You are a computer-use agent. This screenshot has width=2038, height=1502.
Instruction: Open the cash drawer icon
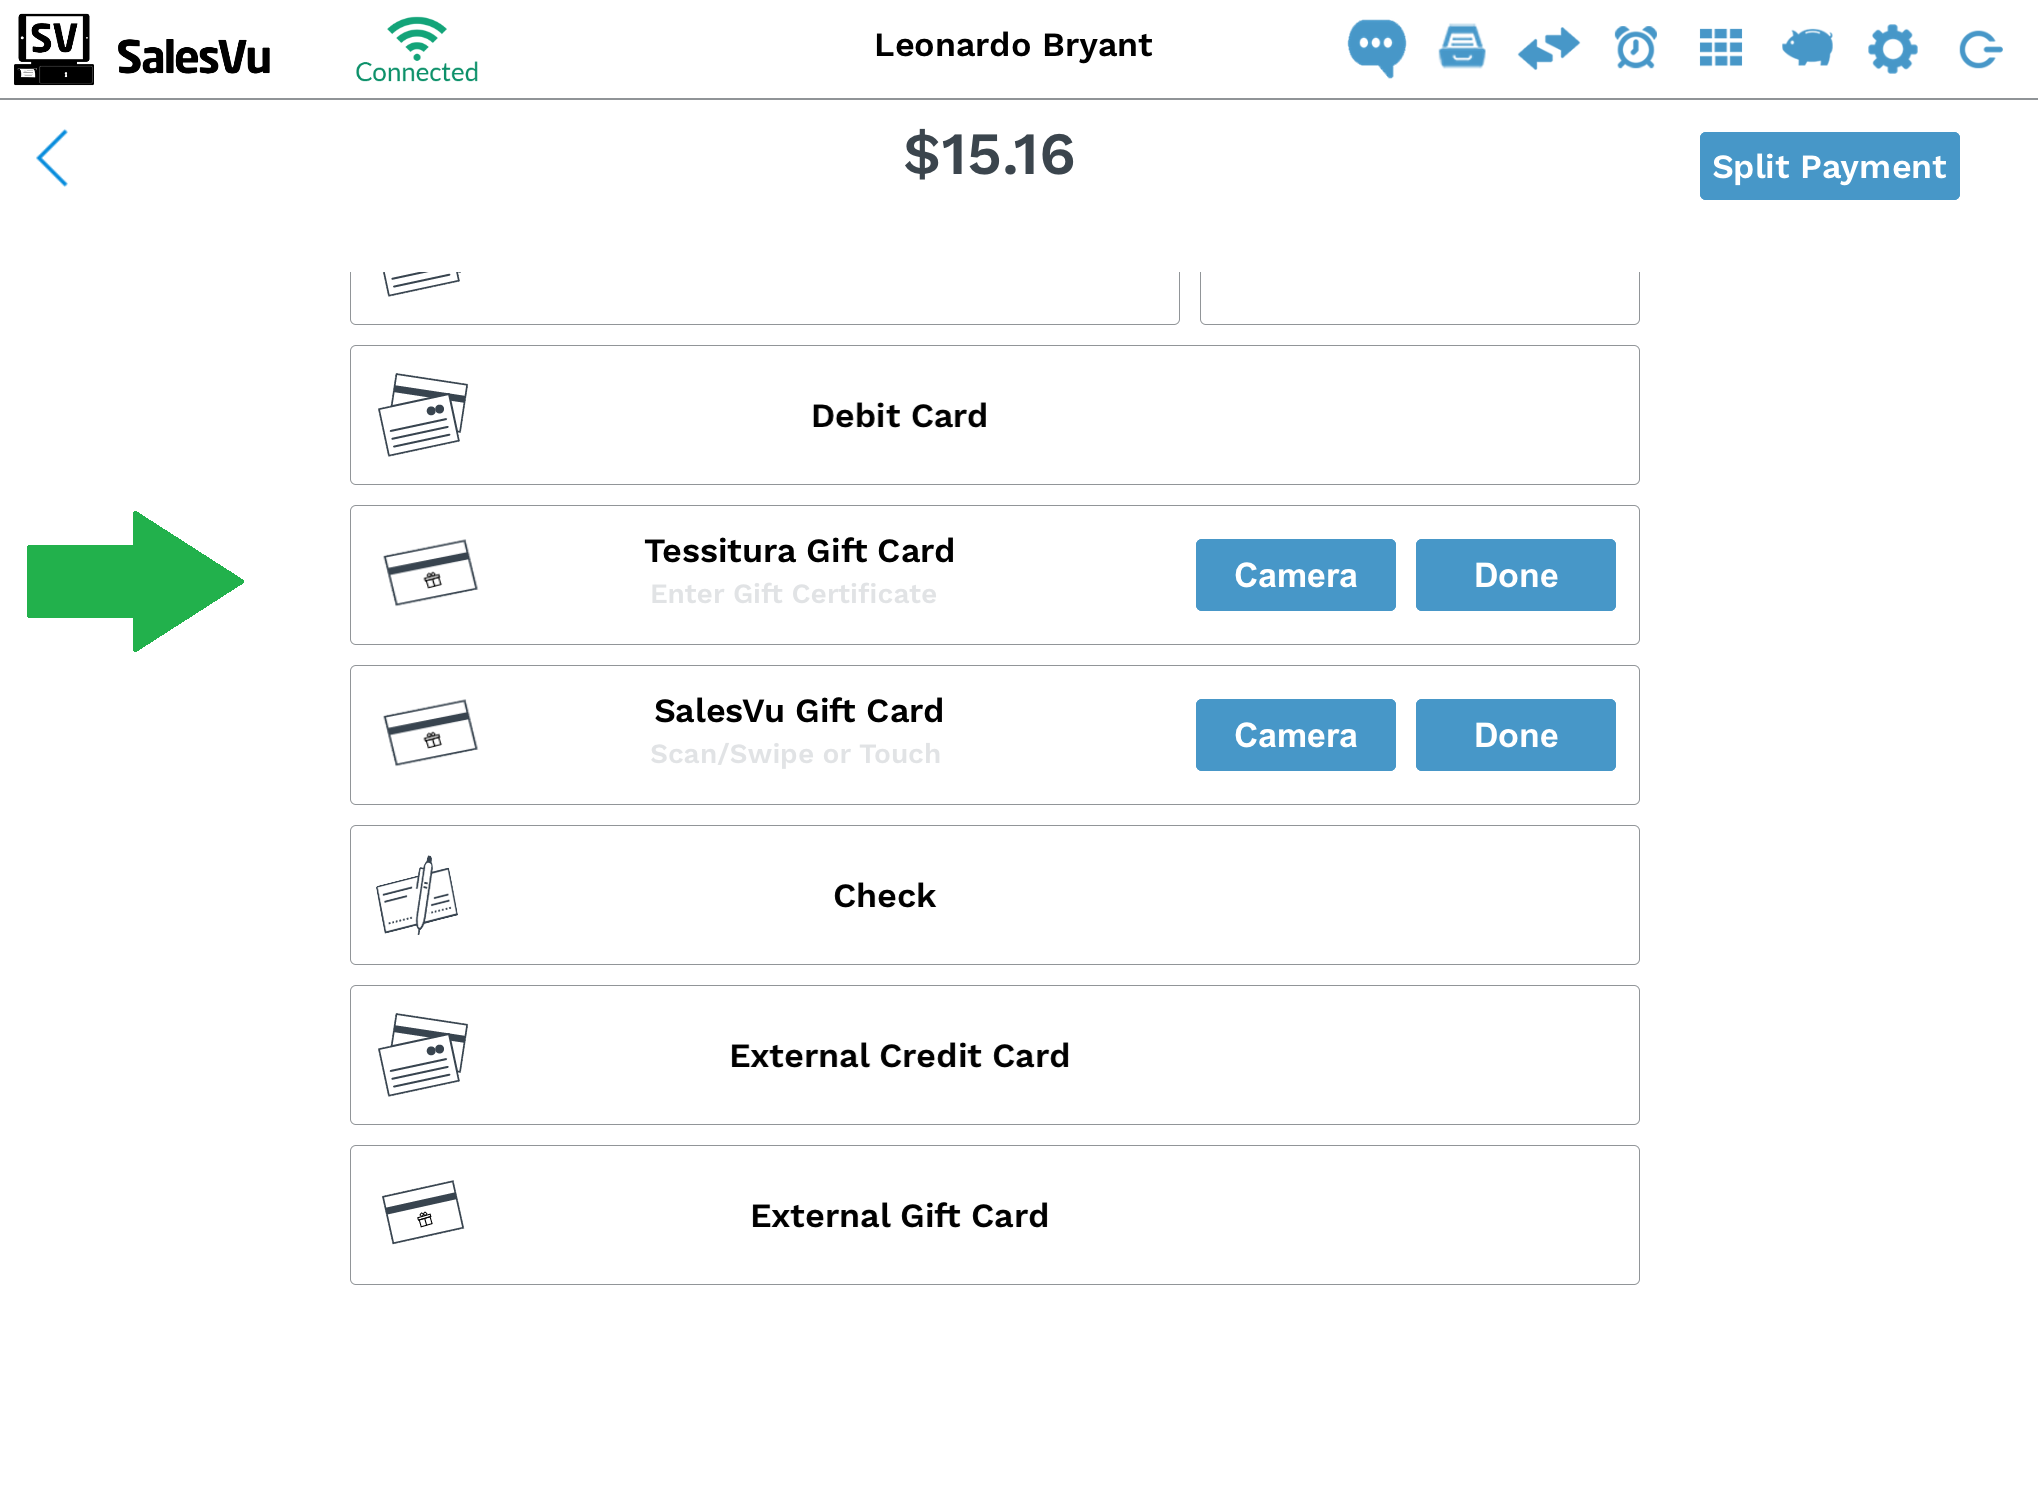pyautogui.click(x=1462, y=47)
